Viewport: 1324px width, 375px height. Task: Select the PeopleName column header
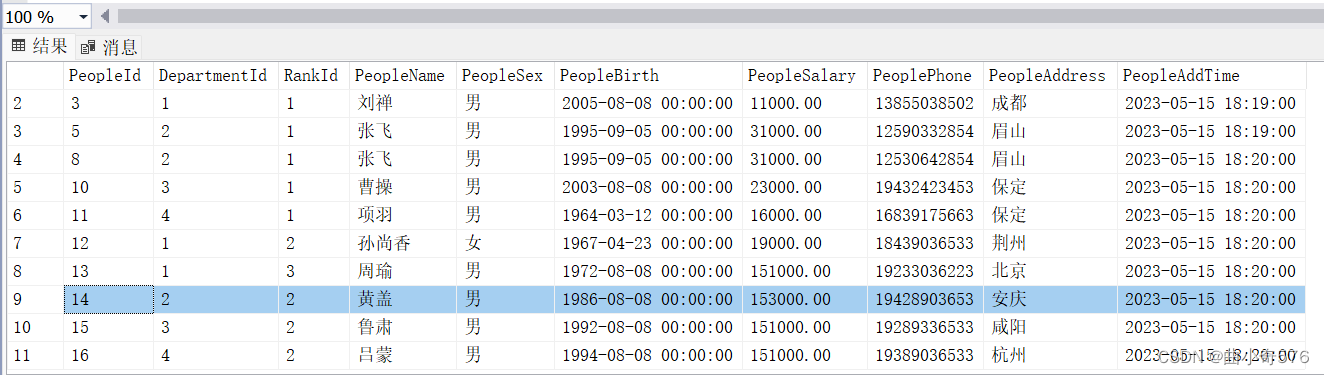(404, 75)
